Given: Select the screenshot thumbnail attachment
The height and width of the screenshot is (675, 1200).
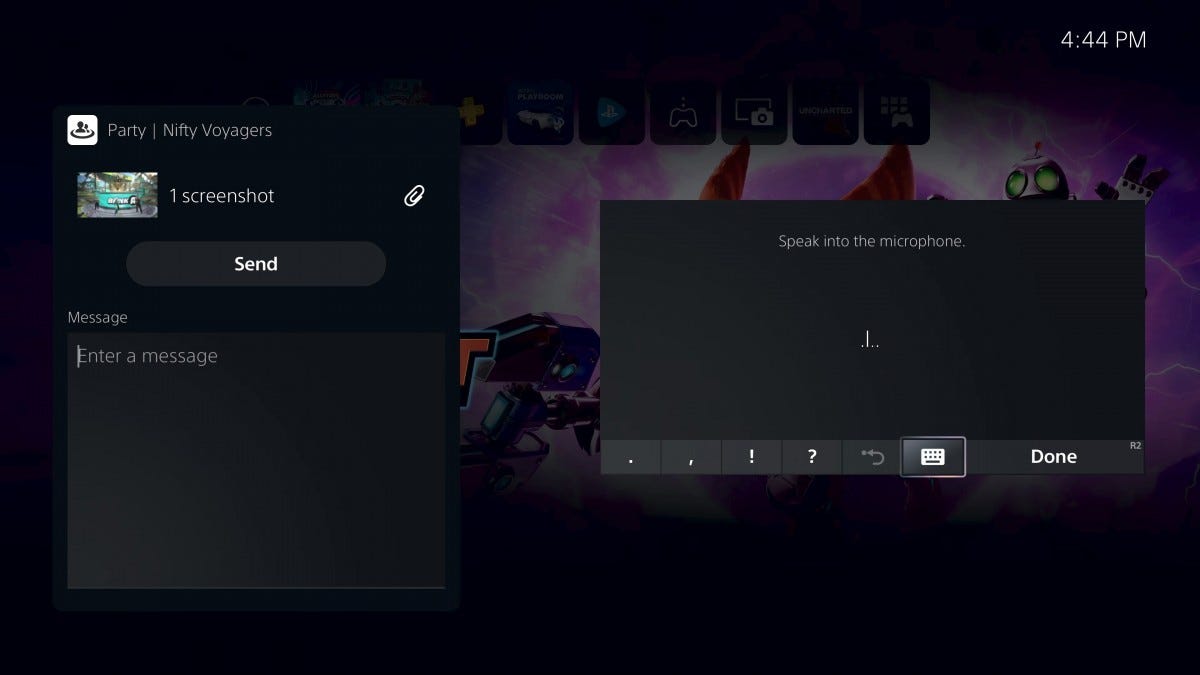Looking at the screenshot, I should [117, 195].
